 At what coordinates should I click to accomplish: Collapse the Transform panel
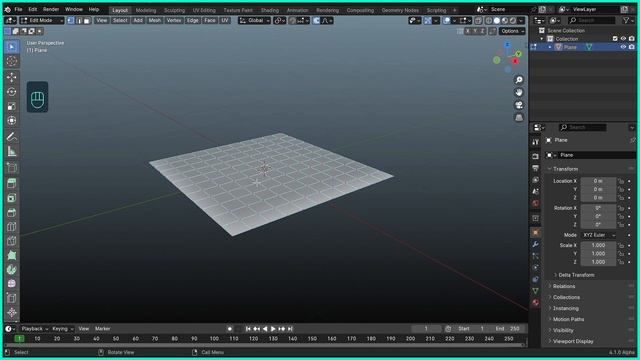[565, 169]
